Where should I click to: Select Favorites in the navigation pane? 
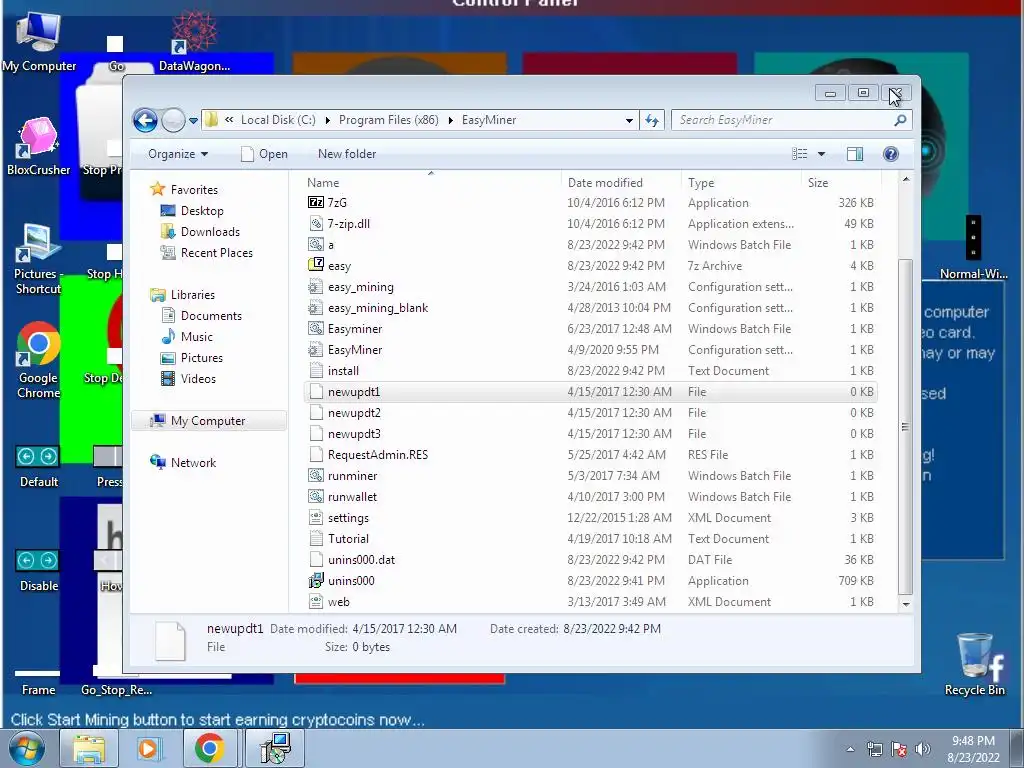click(194, 190)
